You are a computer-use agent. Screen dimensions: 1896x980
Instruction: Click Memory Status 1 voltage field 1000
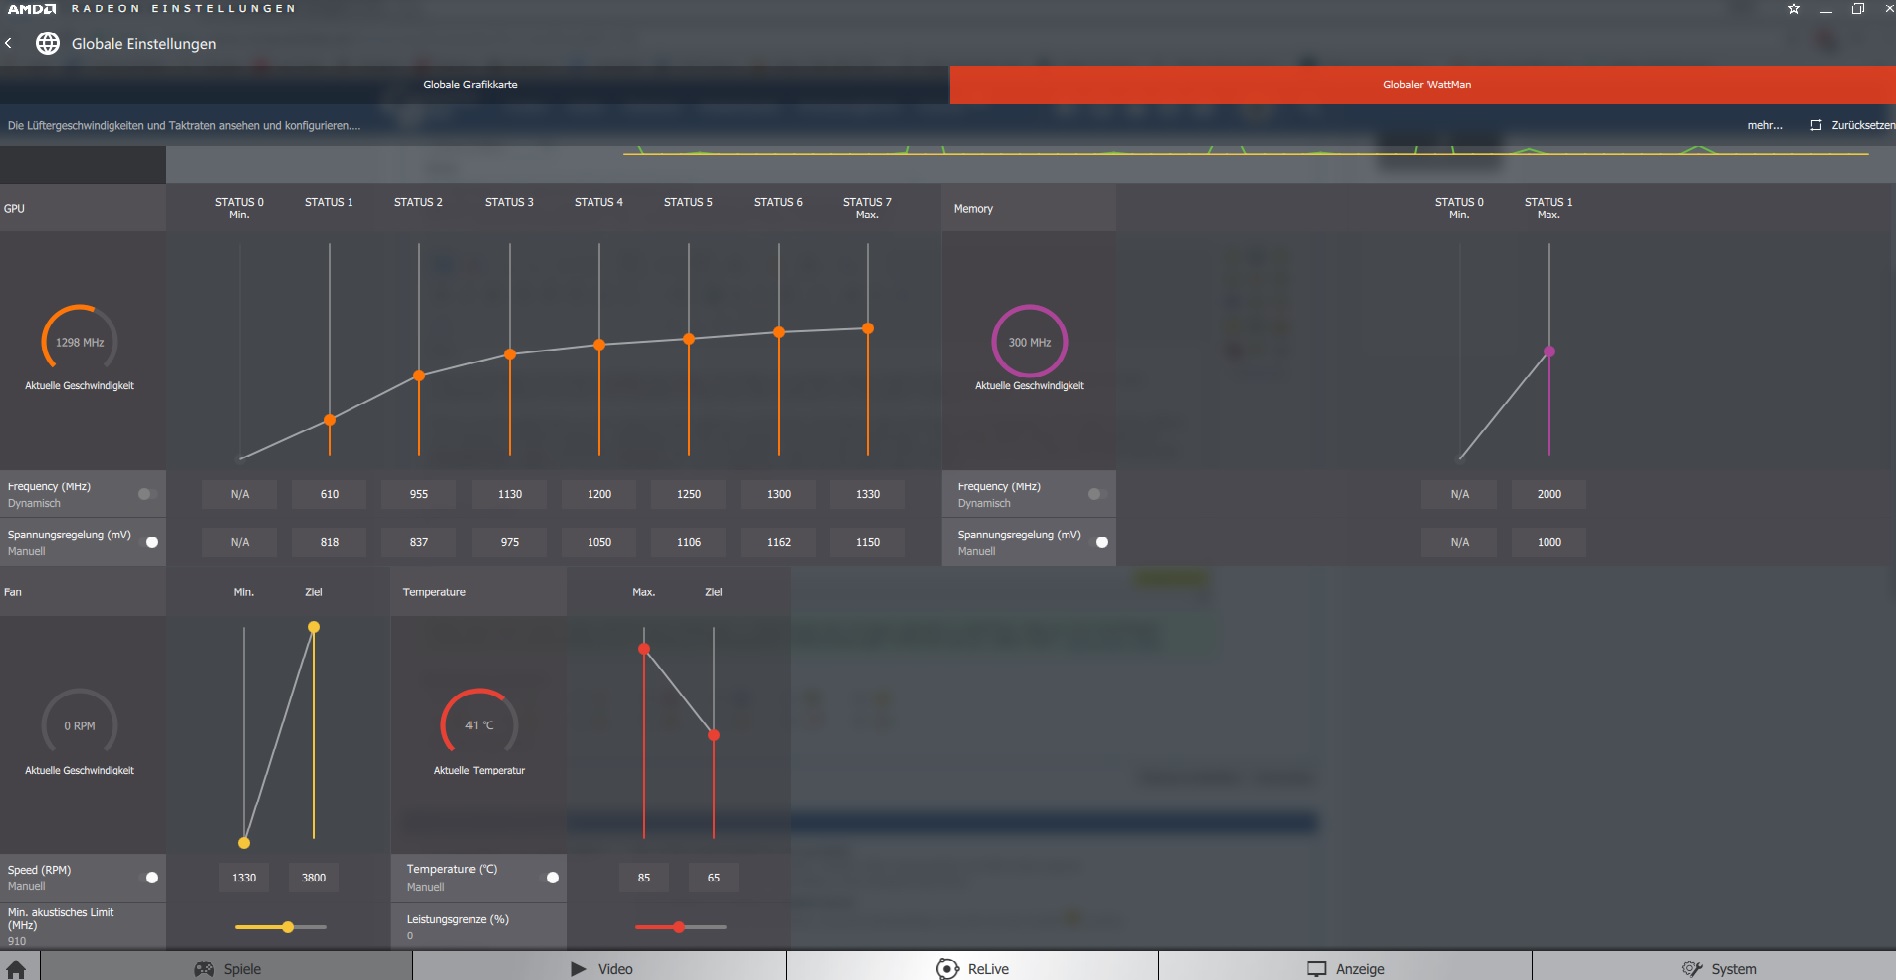point(1549,542)
